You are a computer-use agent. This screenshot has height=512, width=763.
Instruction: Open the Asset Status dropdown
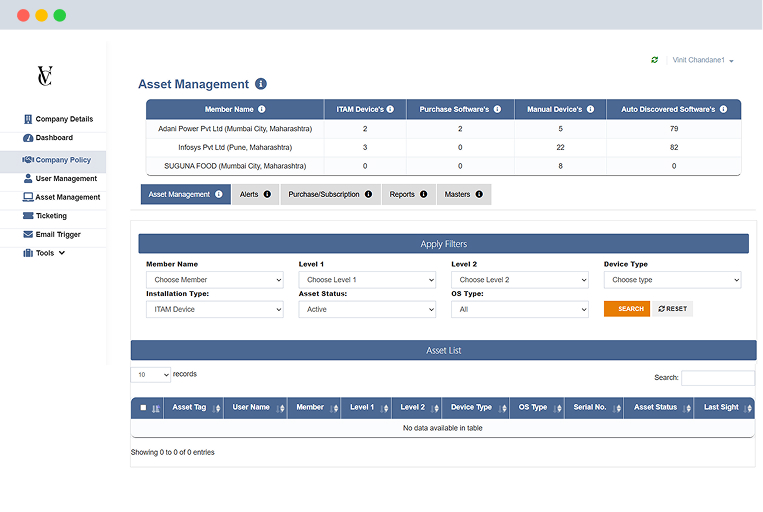(366, 310)
